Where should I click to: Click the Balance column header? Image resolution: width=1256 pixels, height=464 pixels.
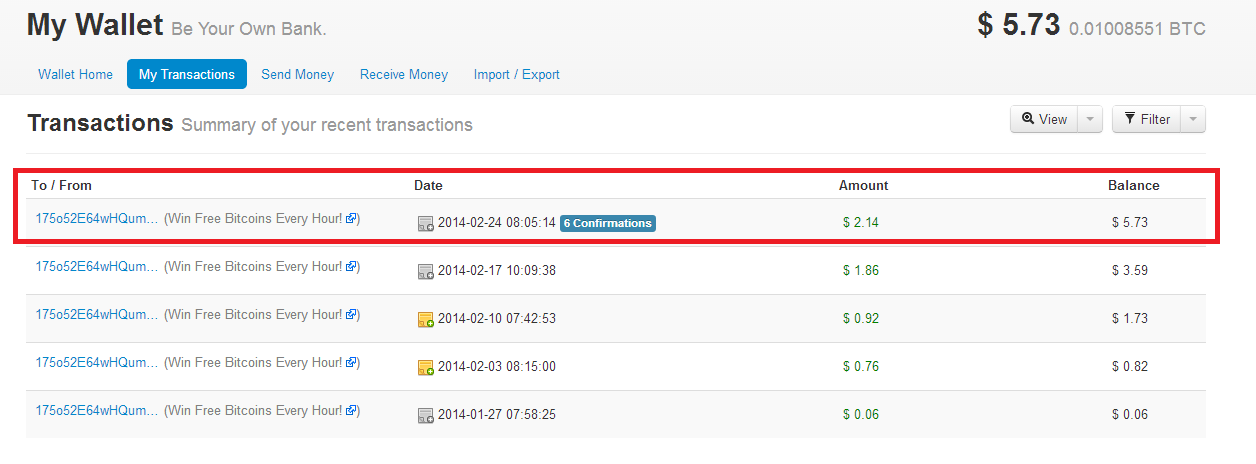(x=1134, y=185)
